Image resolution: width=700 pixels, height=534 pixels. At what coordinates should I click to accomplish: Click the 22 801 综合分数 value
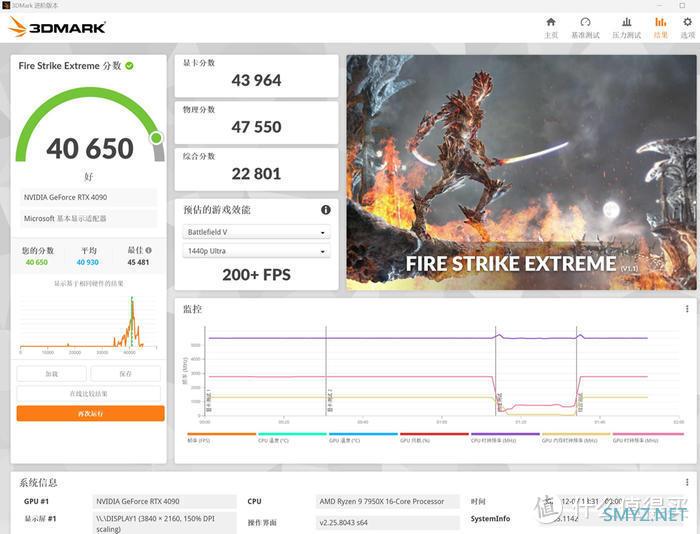pyautogui.click(x=256, y=174)
